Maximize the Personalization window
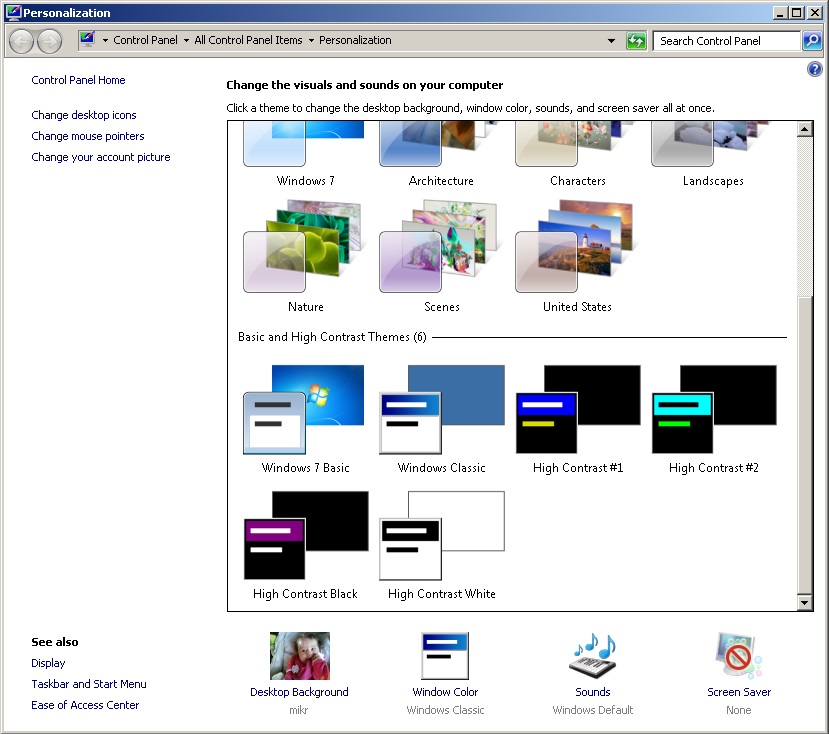This screenshot has height=734, width=829. (x=797, y=13)
